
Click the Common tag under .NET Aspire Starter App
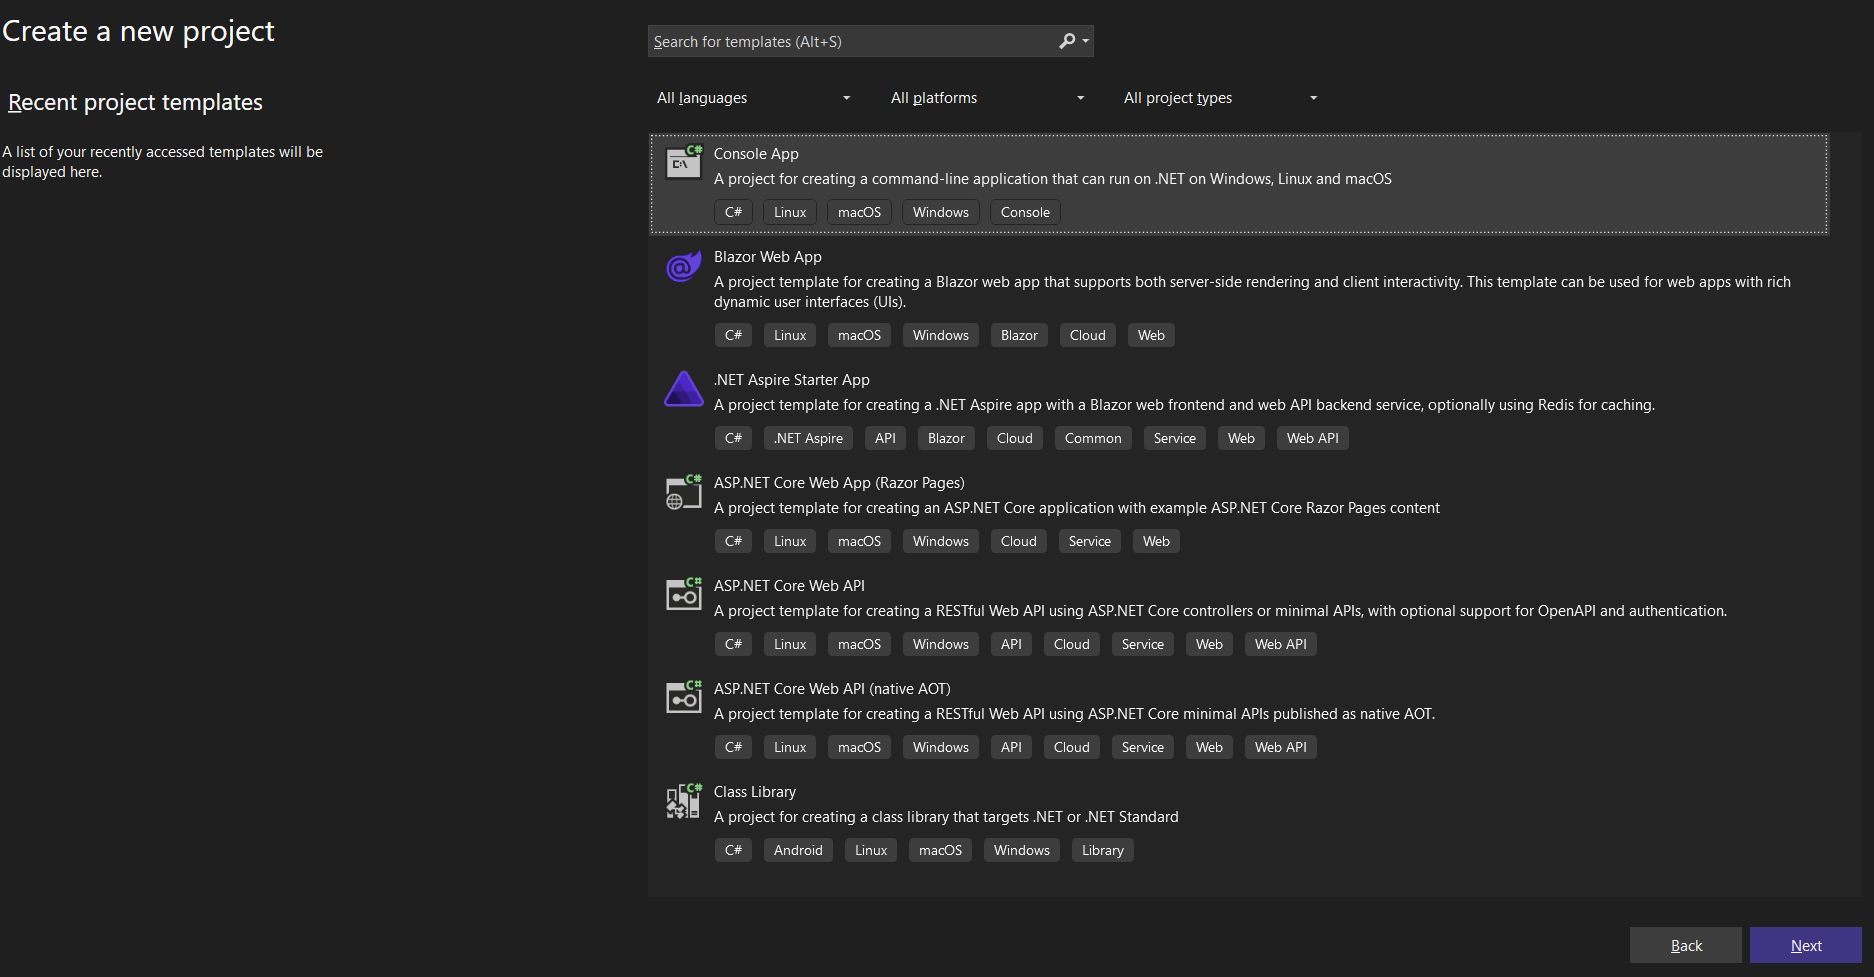click(x=1093, y=438)
